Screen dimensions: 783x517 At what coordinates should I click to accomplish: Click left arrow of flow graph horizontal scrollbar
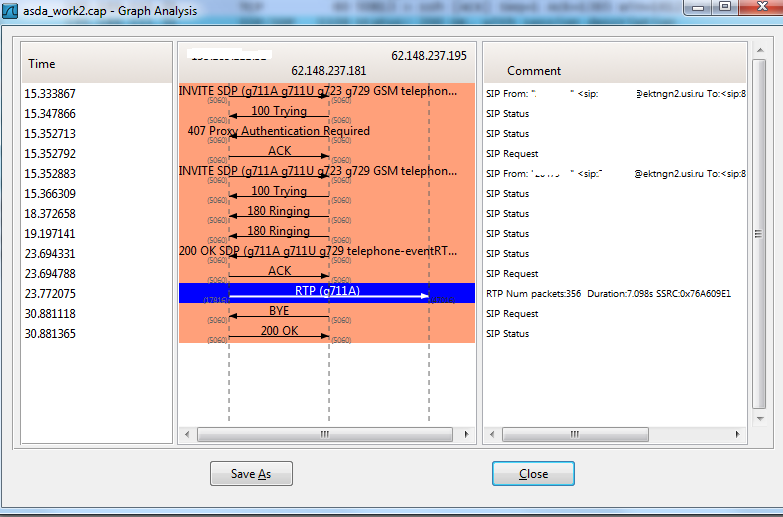[x=187, y=435]
